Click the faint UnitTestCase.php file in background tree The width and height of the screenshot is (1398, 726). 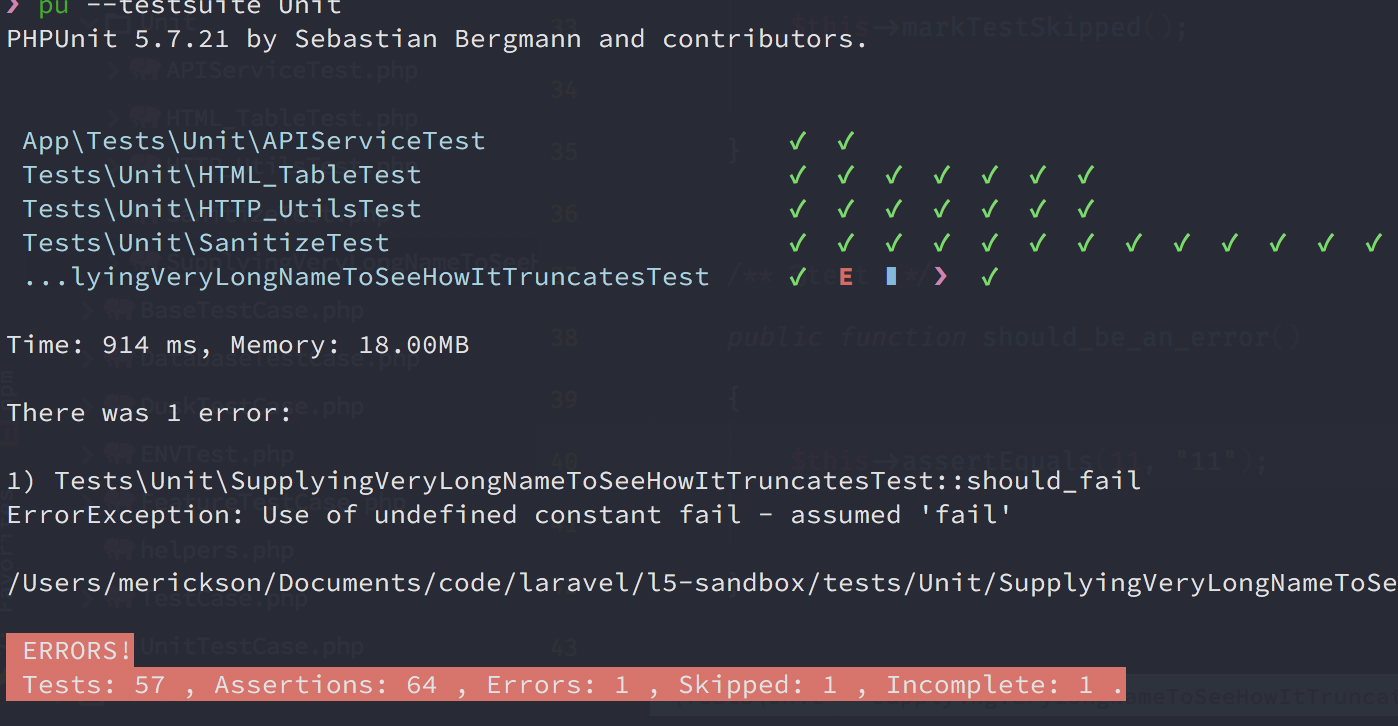(x=250, y=647)
